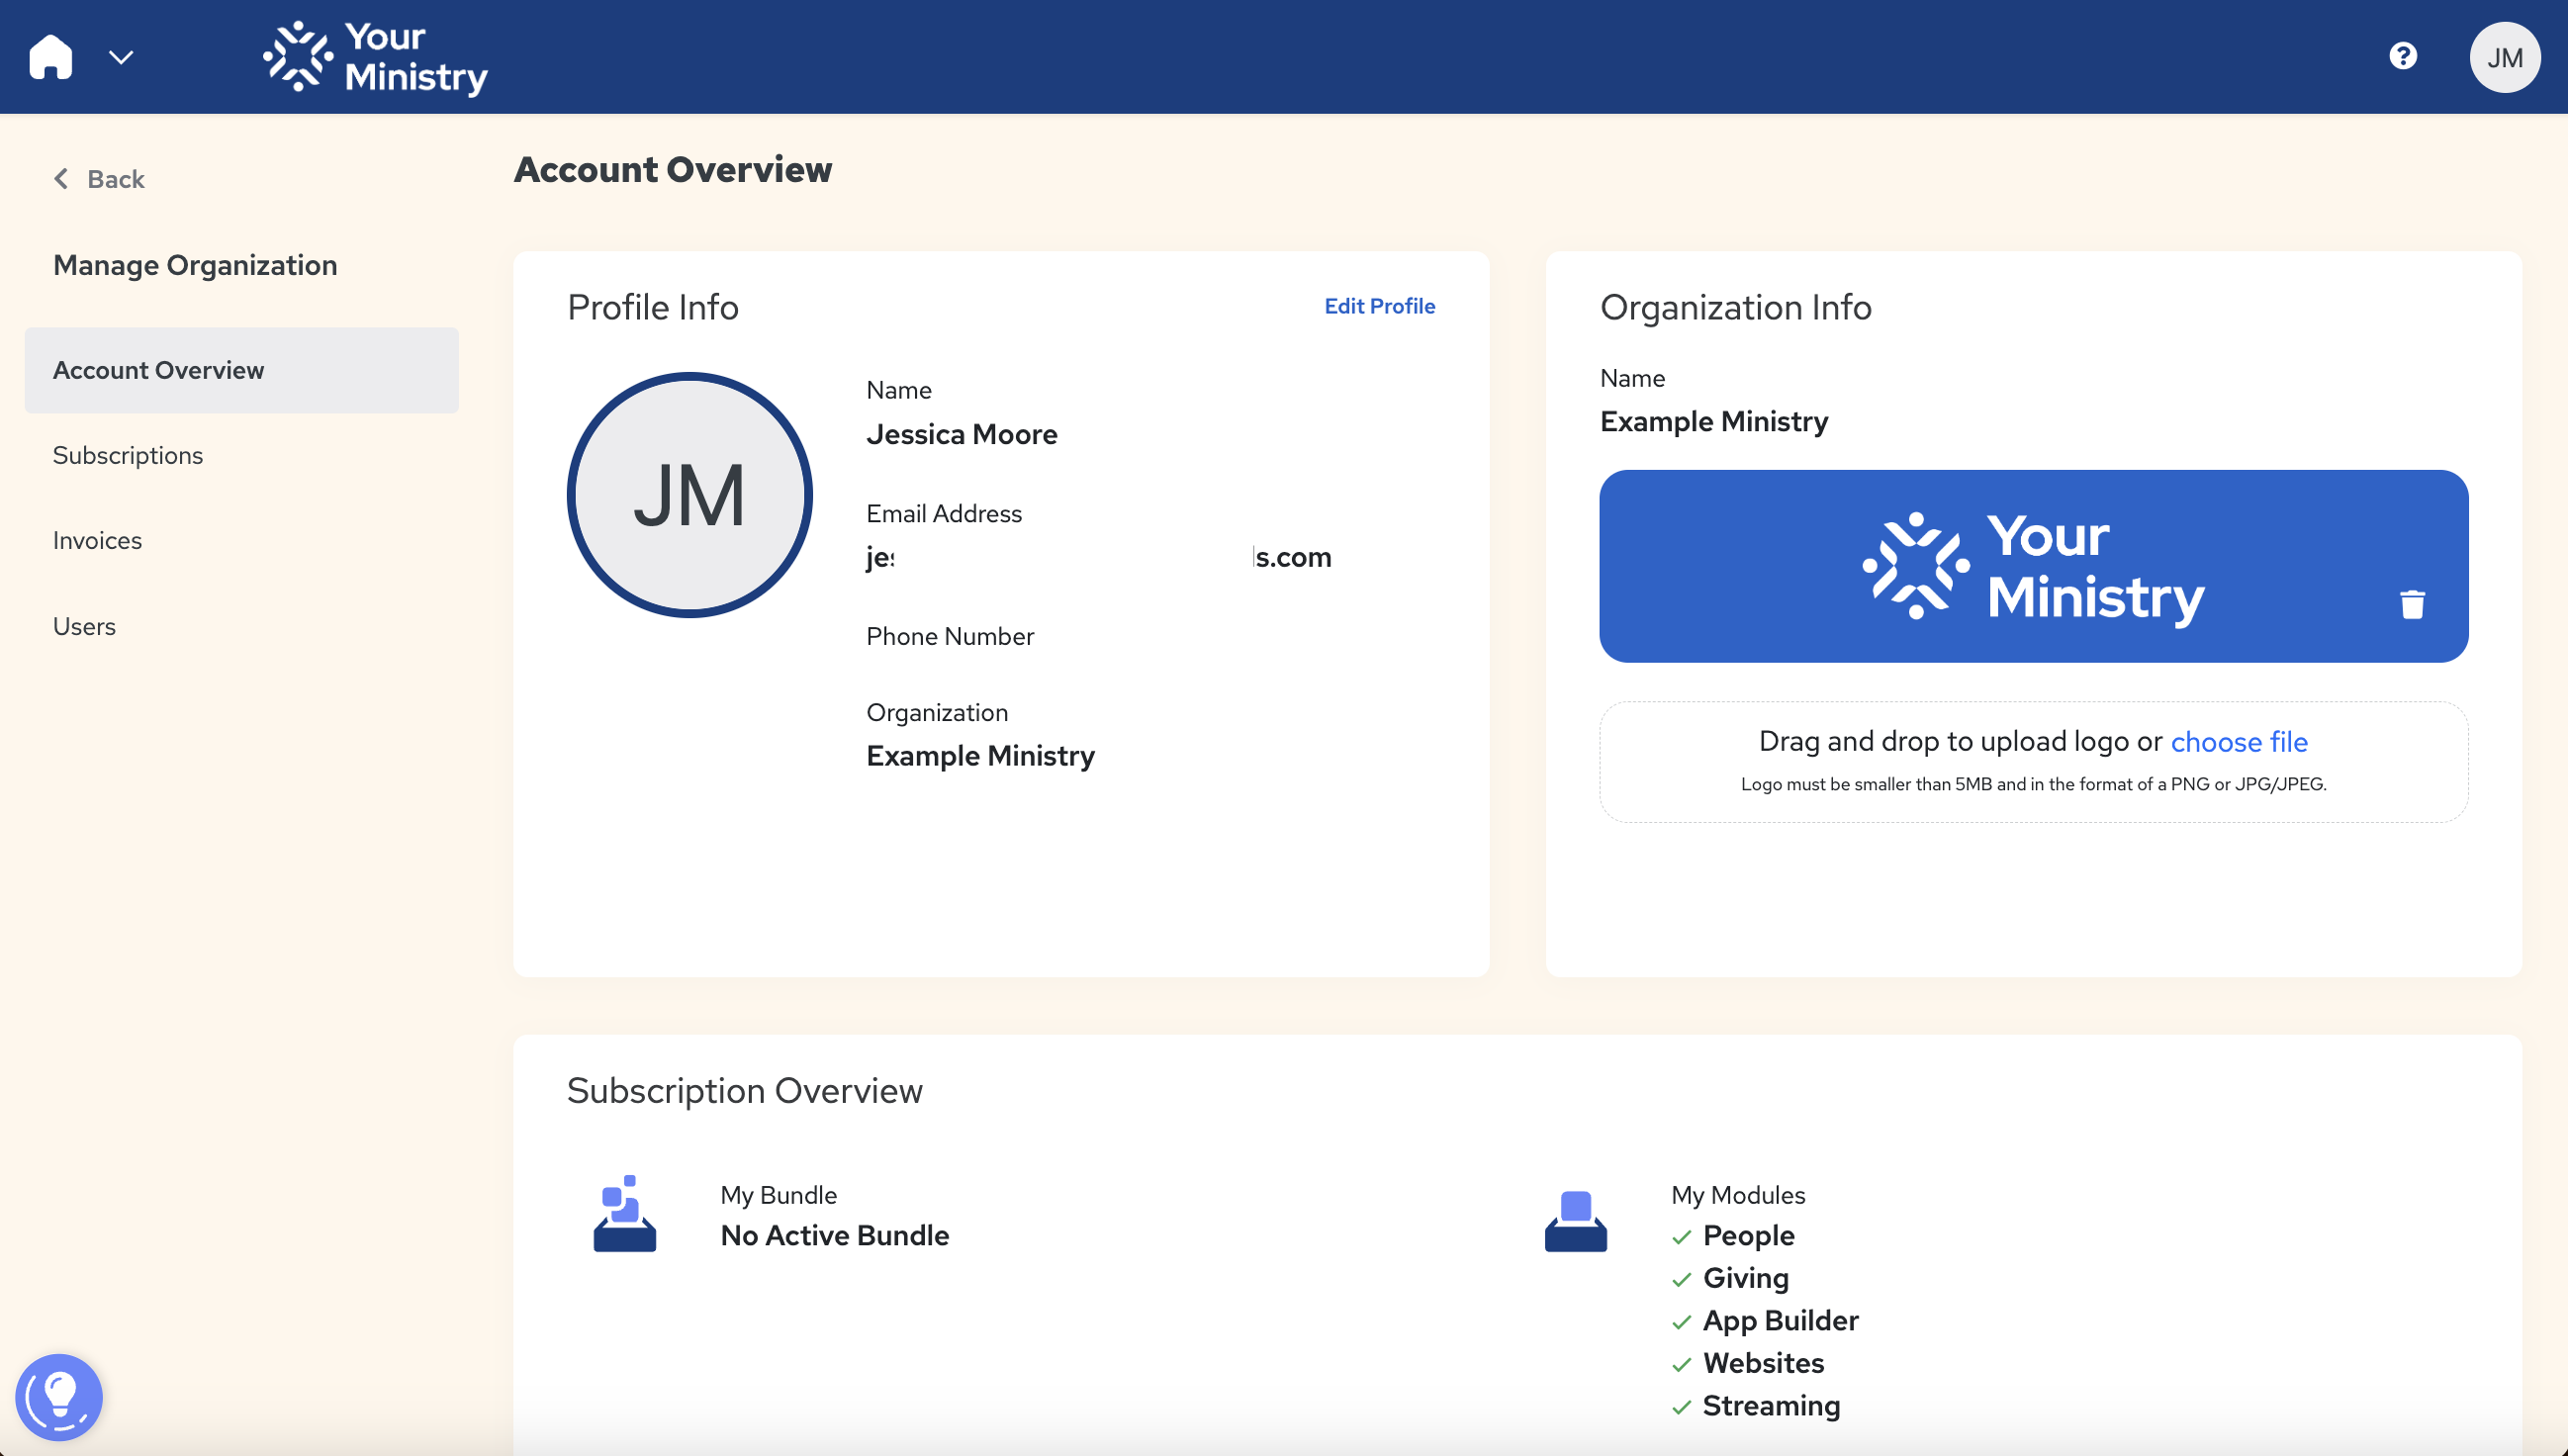Delete the logo with trash icon
This screenshot has height=1456, width=2568.
[2412, 605]
